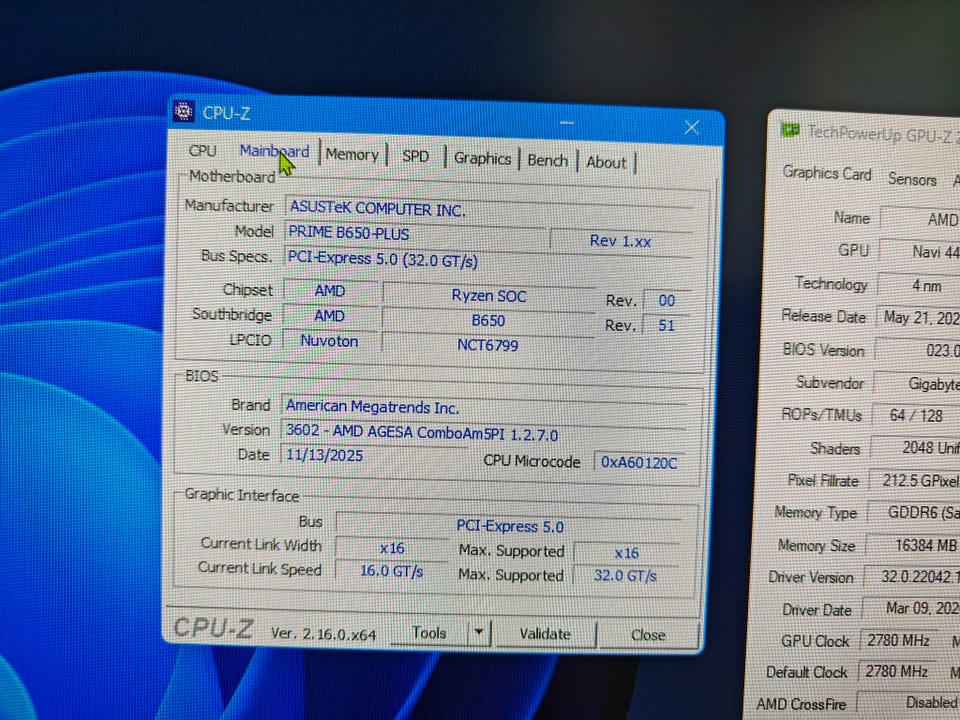Open the About tab
This screenshot has height=720, width=960.
606,162
